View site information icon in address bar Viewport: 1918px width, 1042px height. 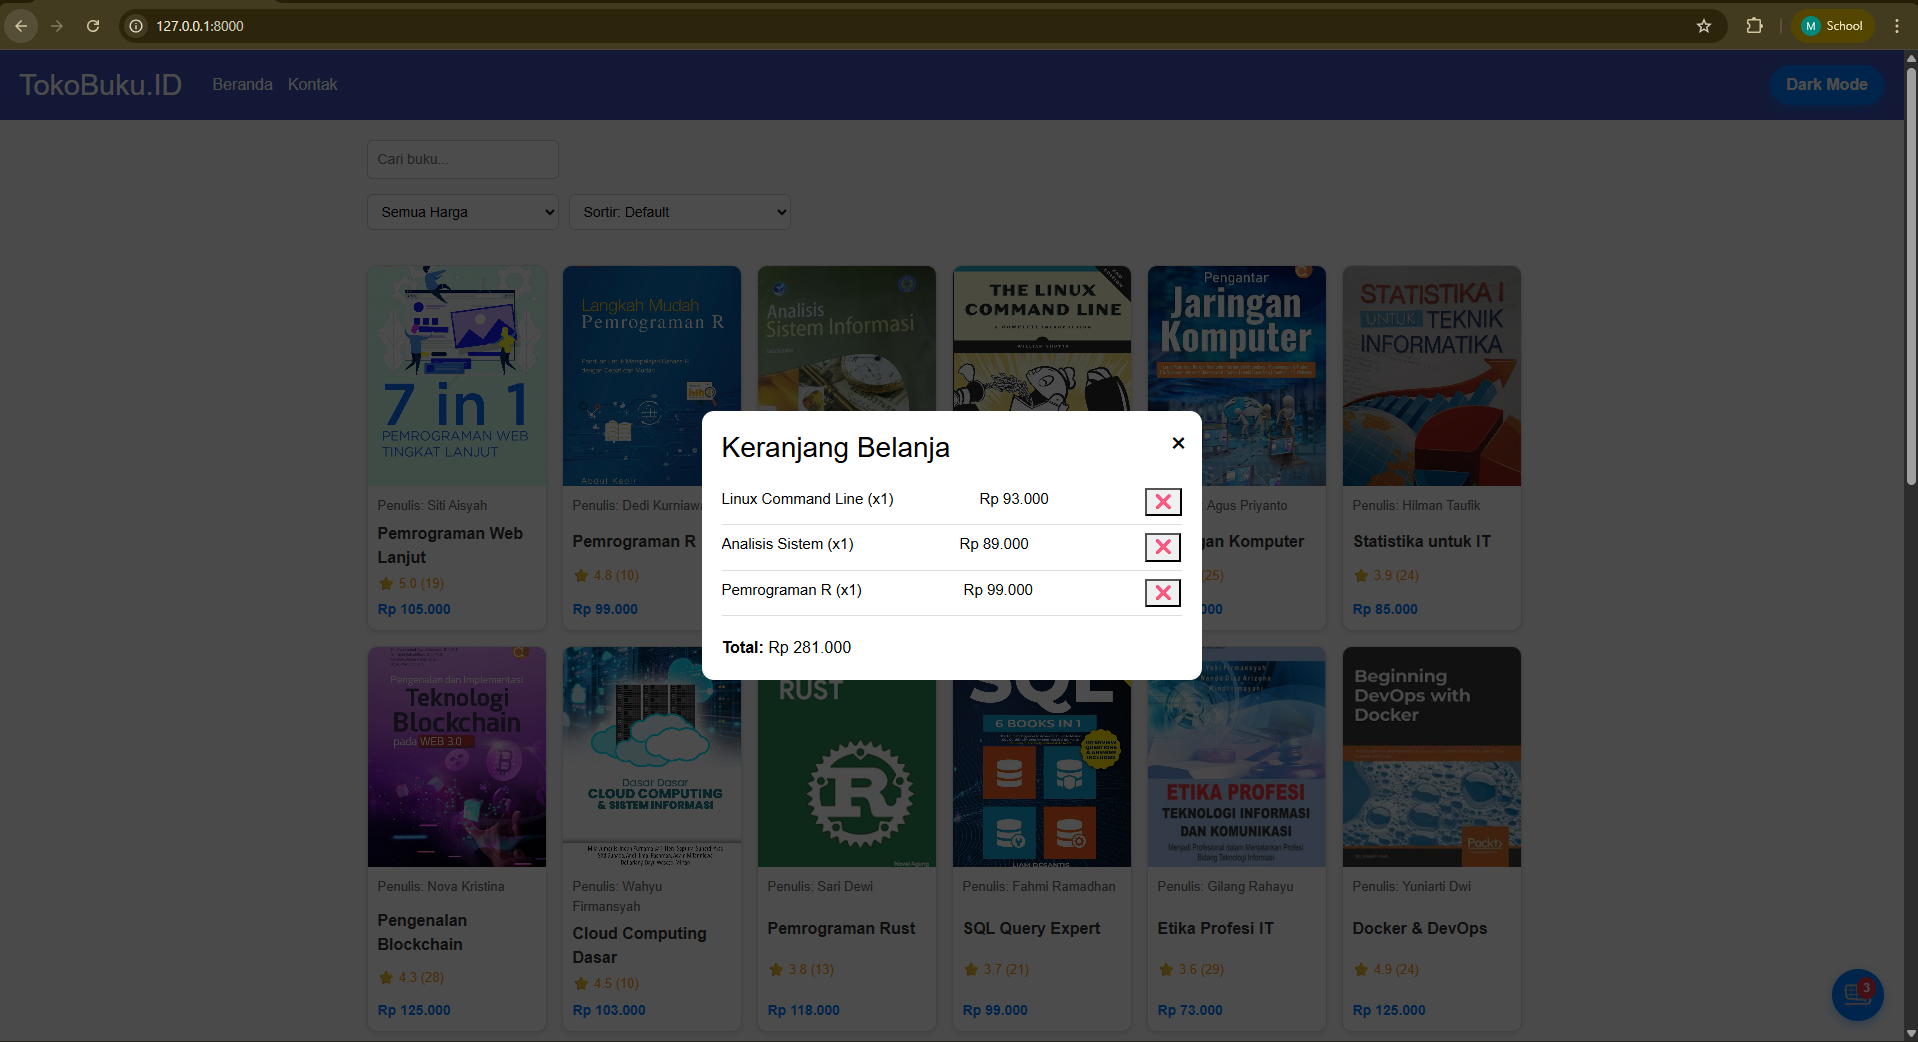pos(137,26)
